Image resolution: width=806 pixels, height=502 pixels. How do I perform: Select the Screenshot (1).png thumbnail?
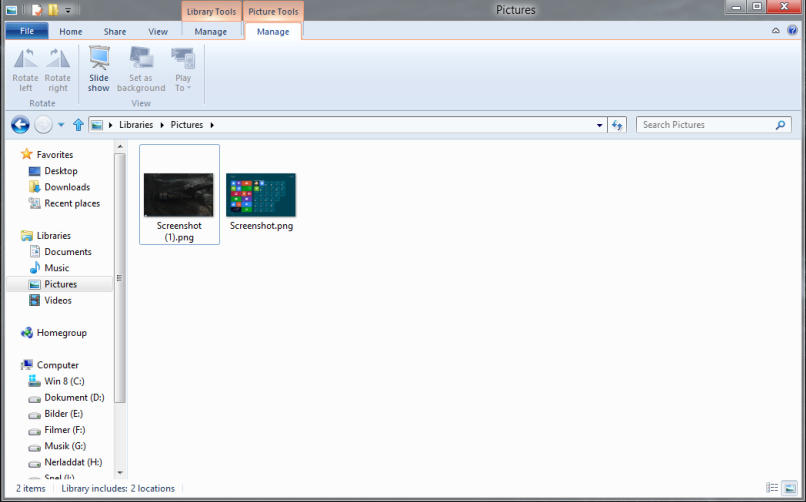pyautogui.click(x=179, y=195)
